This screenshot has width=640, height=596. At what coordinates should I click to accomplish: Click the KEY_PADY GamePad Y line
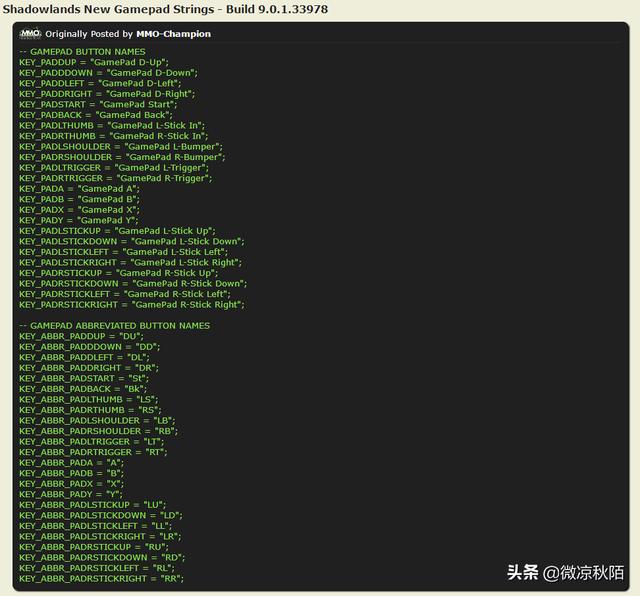click(x=79, y=220)
